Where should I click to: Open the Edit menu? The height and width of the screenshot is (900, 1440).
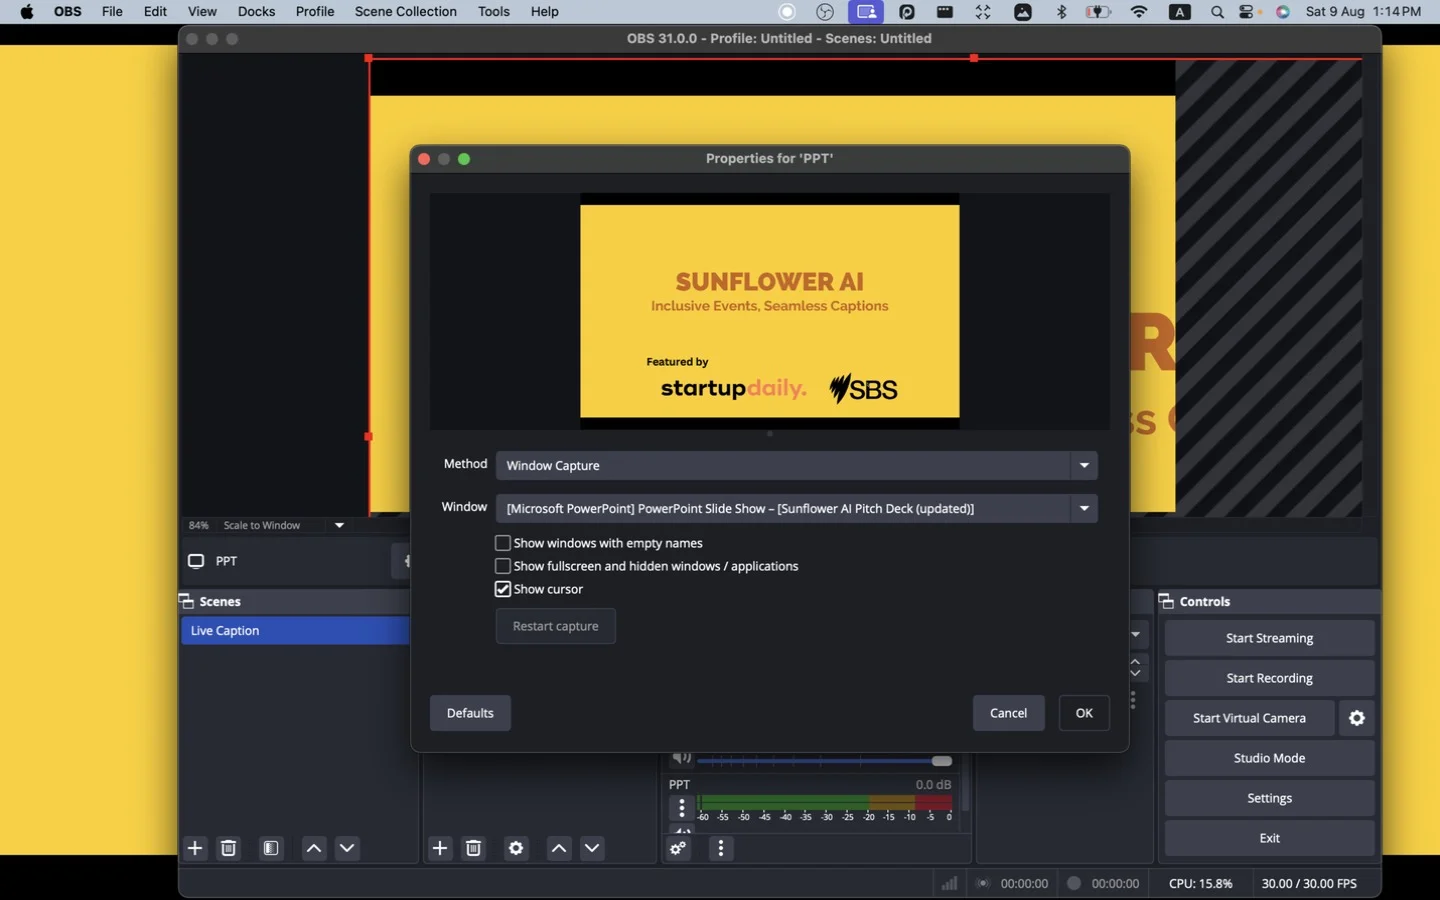(x=155, y=12)
